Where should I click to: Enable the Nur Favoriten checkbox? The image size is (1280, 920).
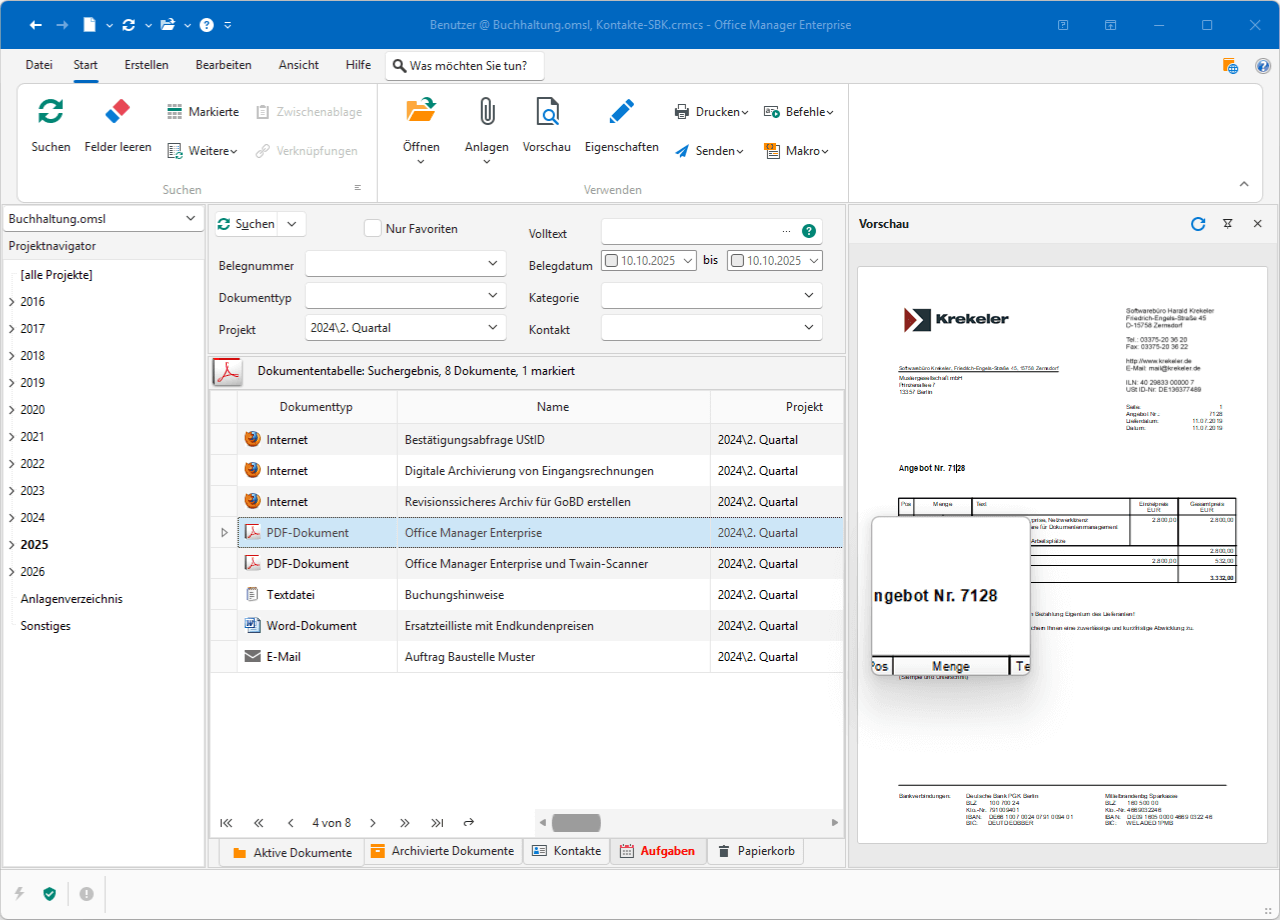tap(373, 229)
